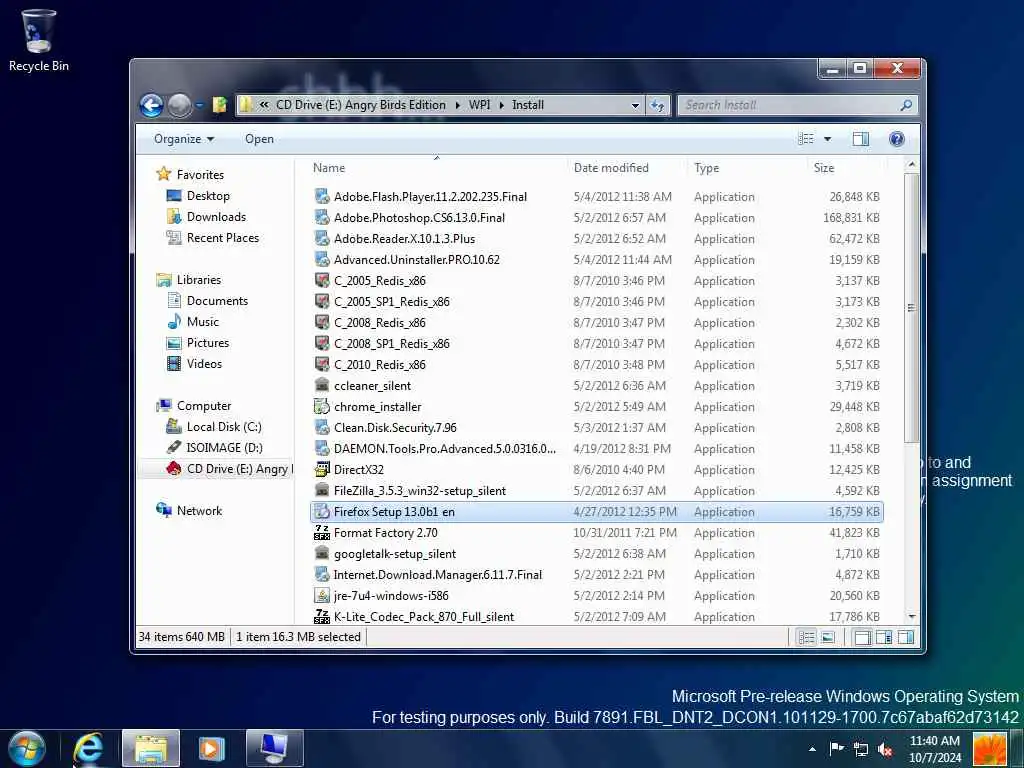
Task: Open the Pictures library
Action: click(208, 343)
